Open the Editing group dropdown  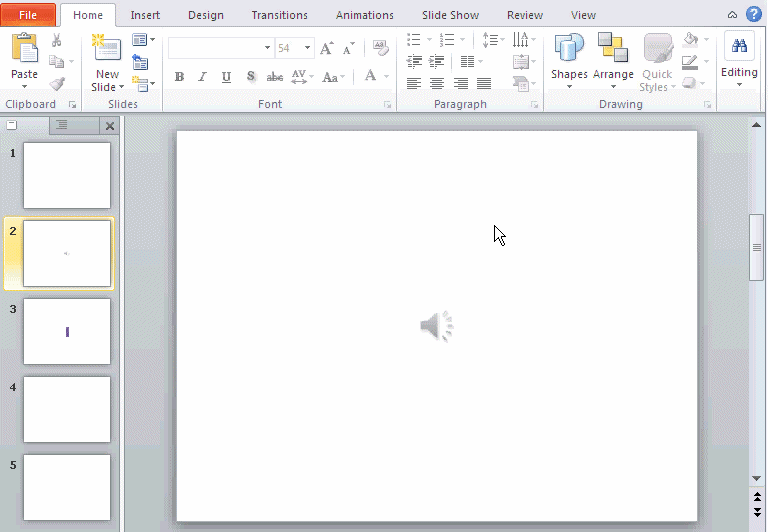pyautogui.click(x=739, y=62)
